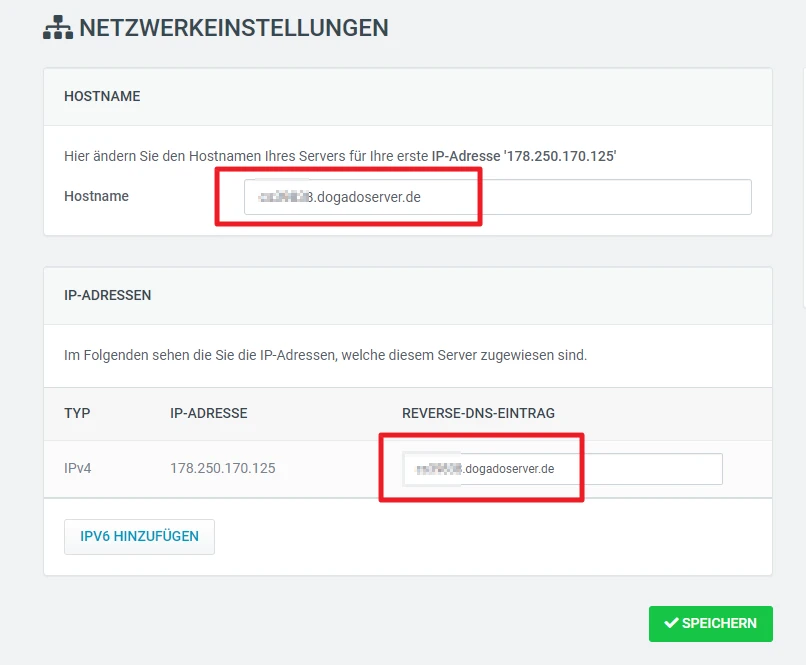The height and width of the screenshot is (665, 806).
Task: Click the IP-ADRESSE column header
Action: [x=209, y=413]
